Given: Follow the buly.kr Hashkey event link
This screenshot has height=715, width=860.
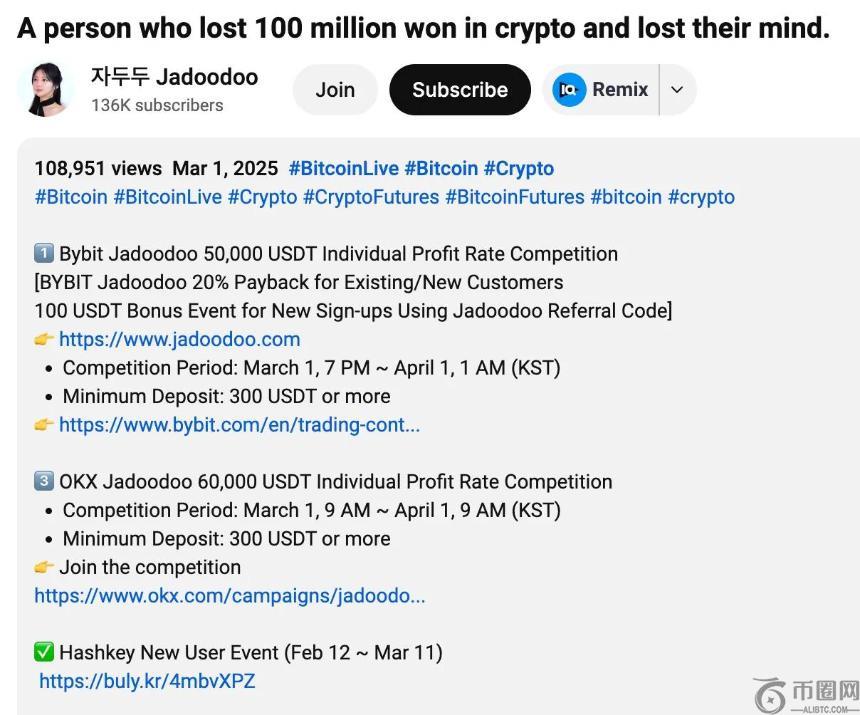Looking at the screenshot, I should [147, 682].
